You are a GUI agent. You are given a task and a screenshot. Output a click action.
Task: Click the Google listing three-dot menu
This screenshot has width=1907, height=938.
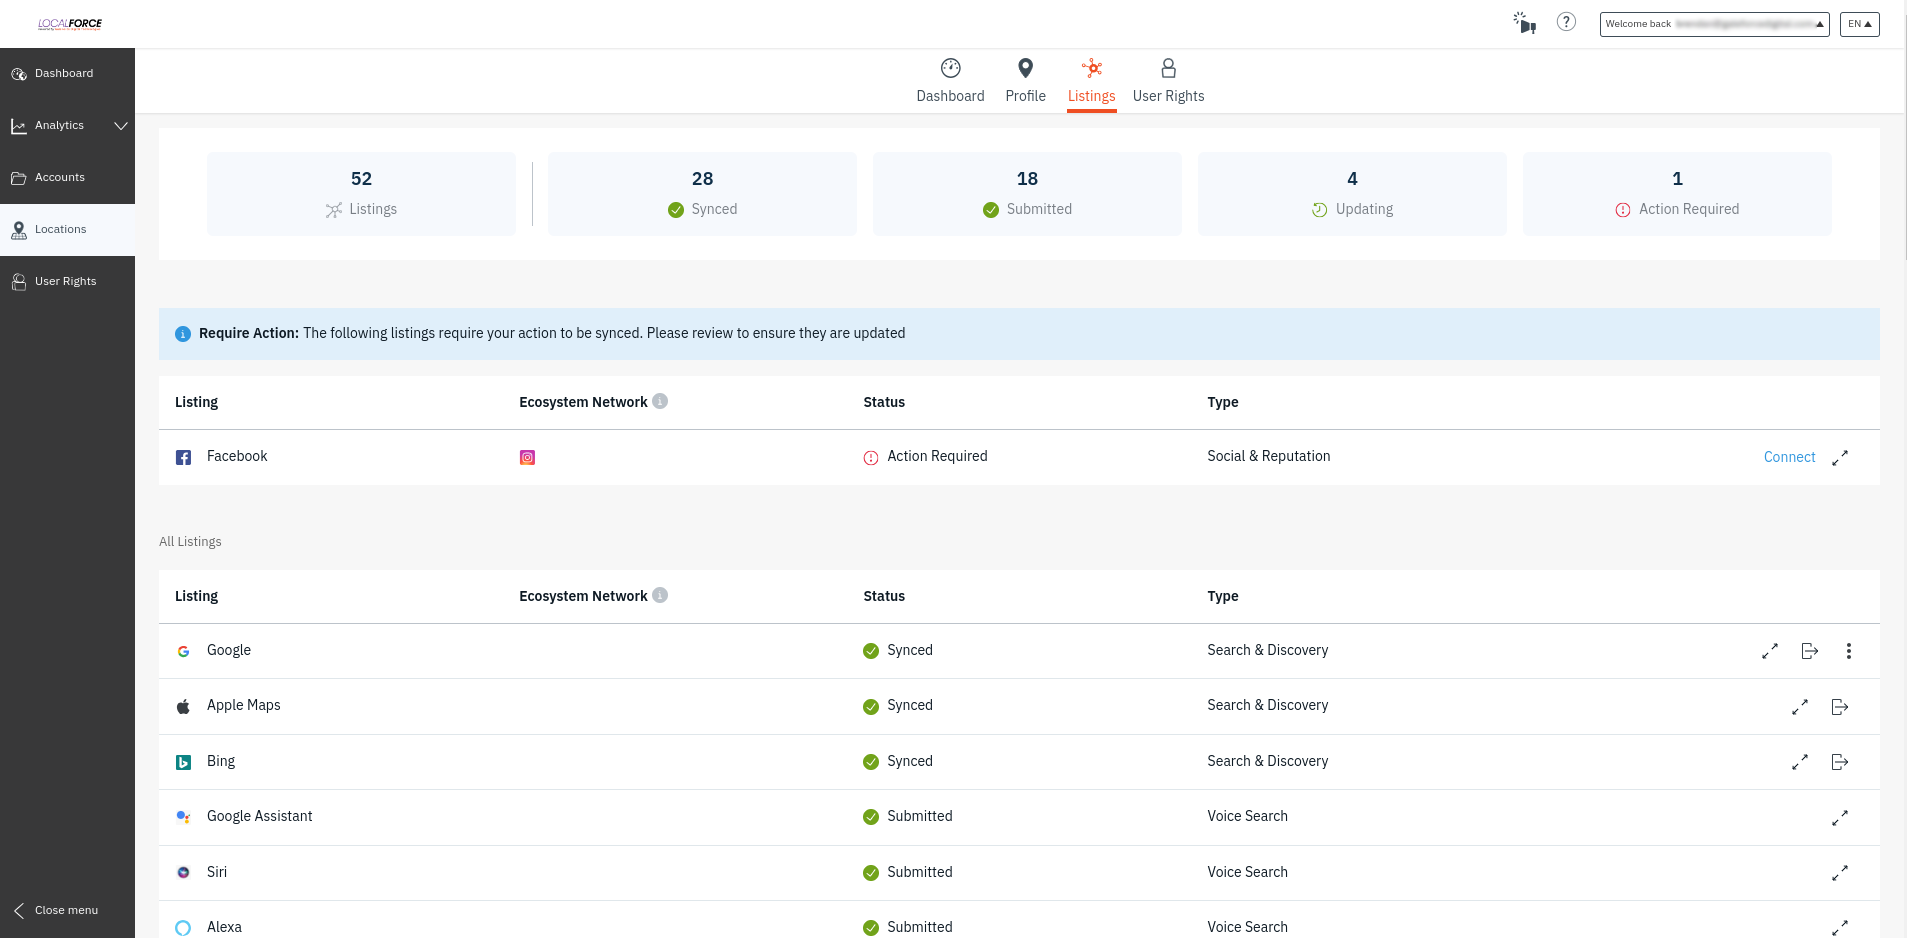pos(1848,651)
